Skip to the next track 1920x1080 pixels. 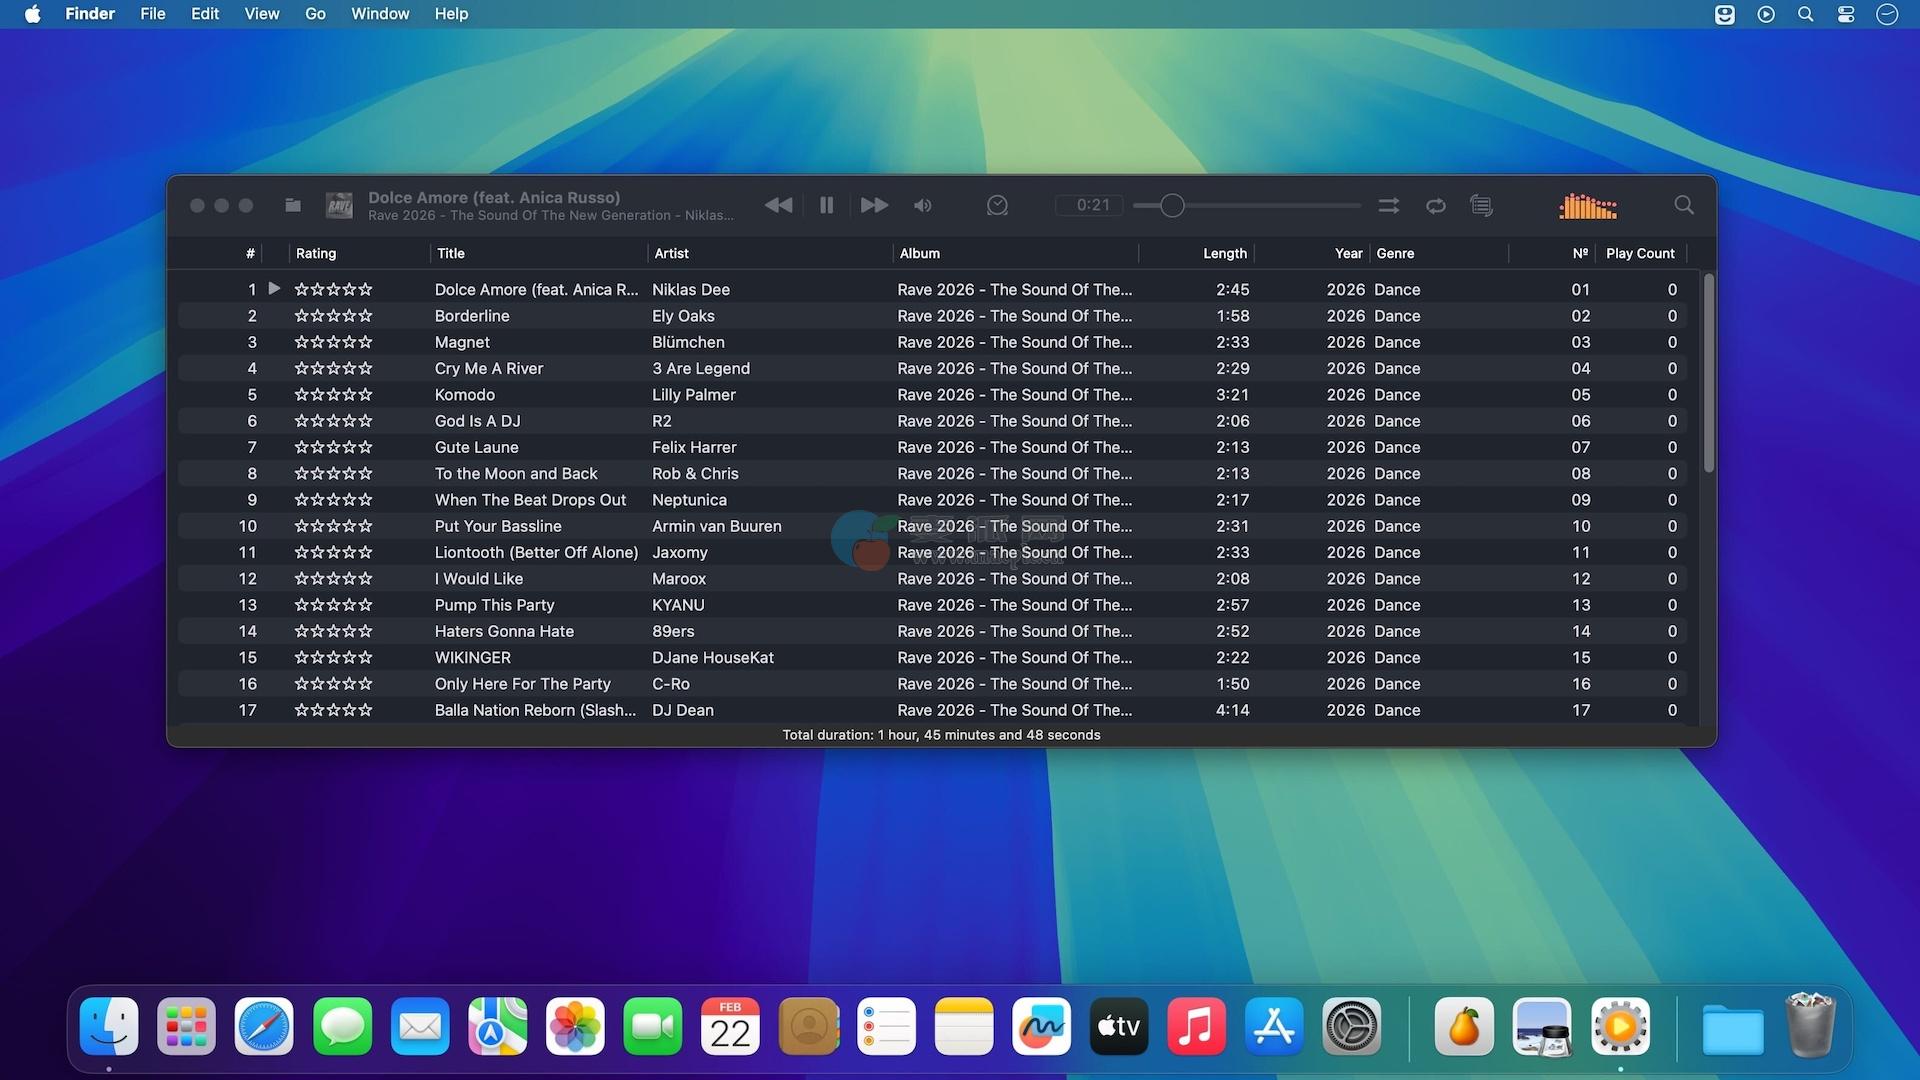874,205
